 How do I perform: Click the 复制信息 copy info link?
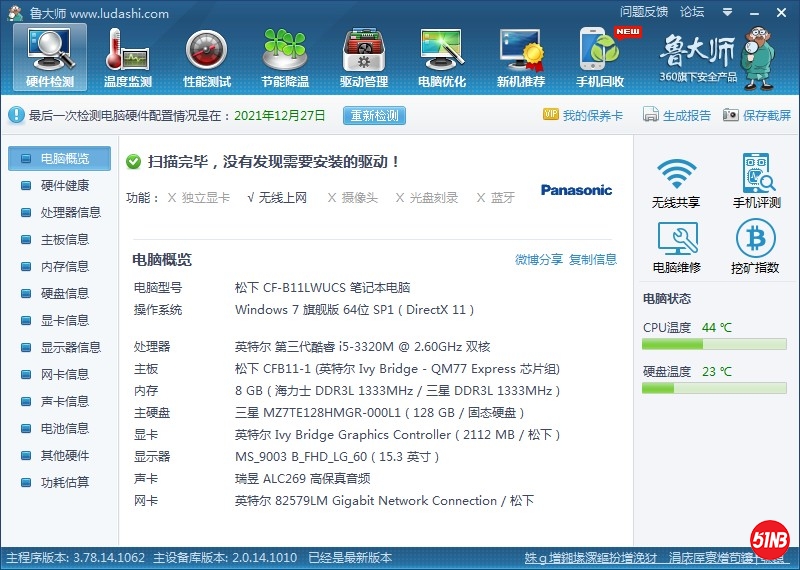coord(593,259)
